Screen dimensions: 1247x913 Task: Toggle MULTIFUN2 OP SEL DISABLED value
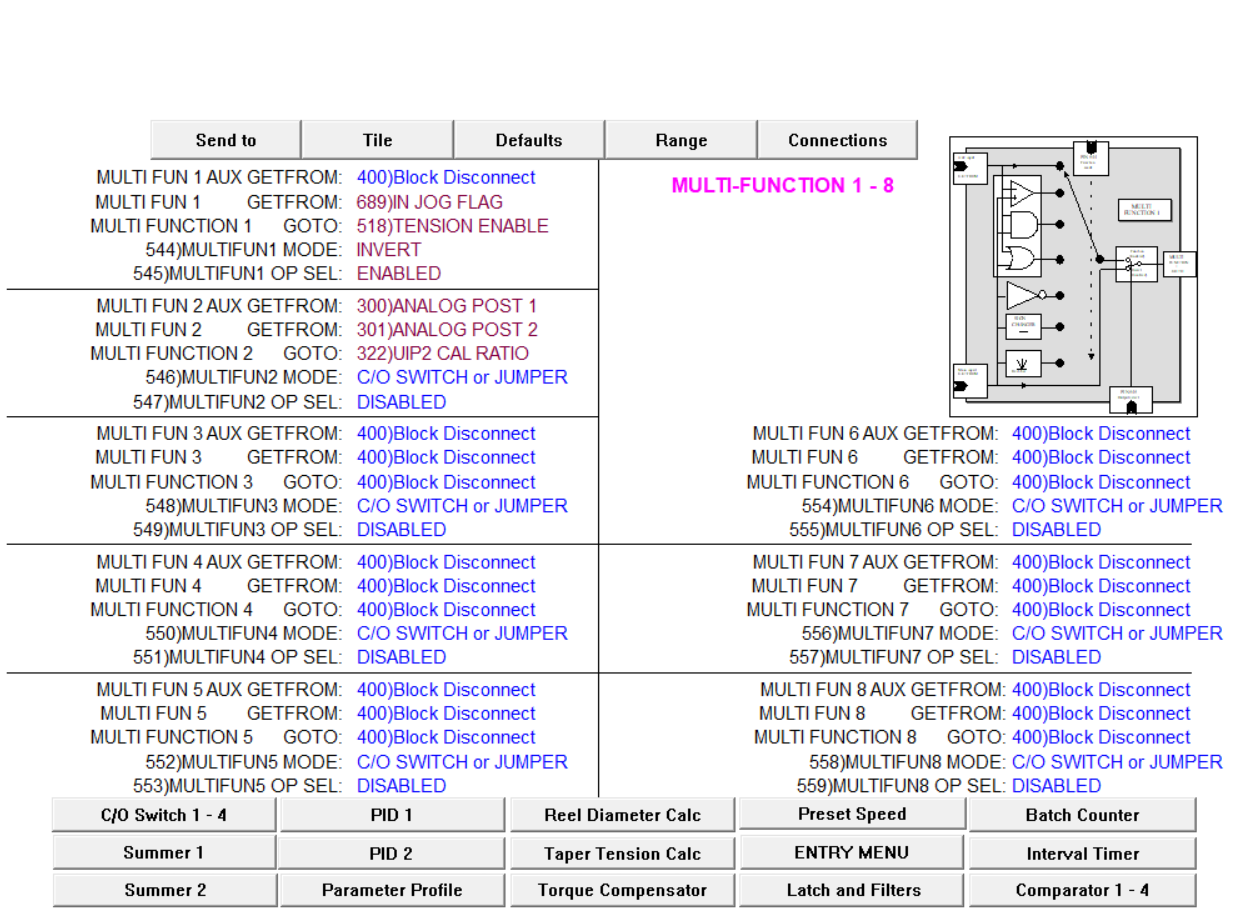click(401, 402)
